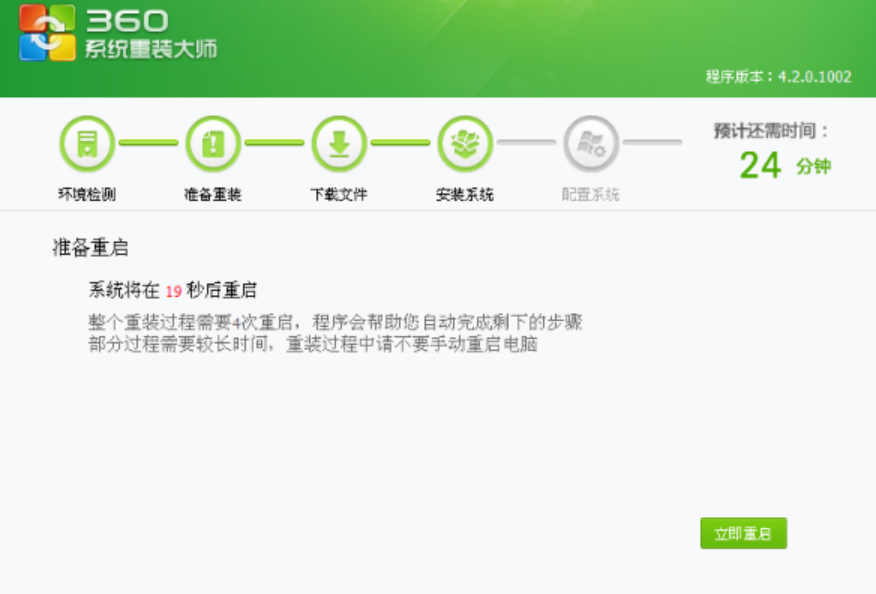Click the 系统重装大师 title text

coord(151,49)
